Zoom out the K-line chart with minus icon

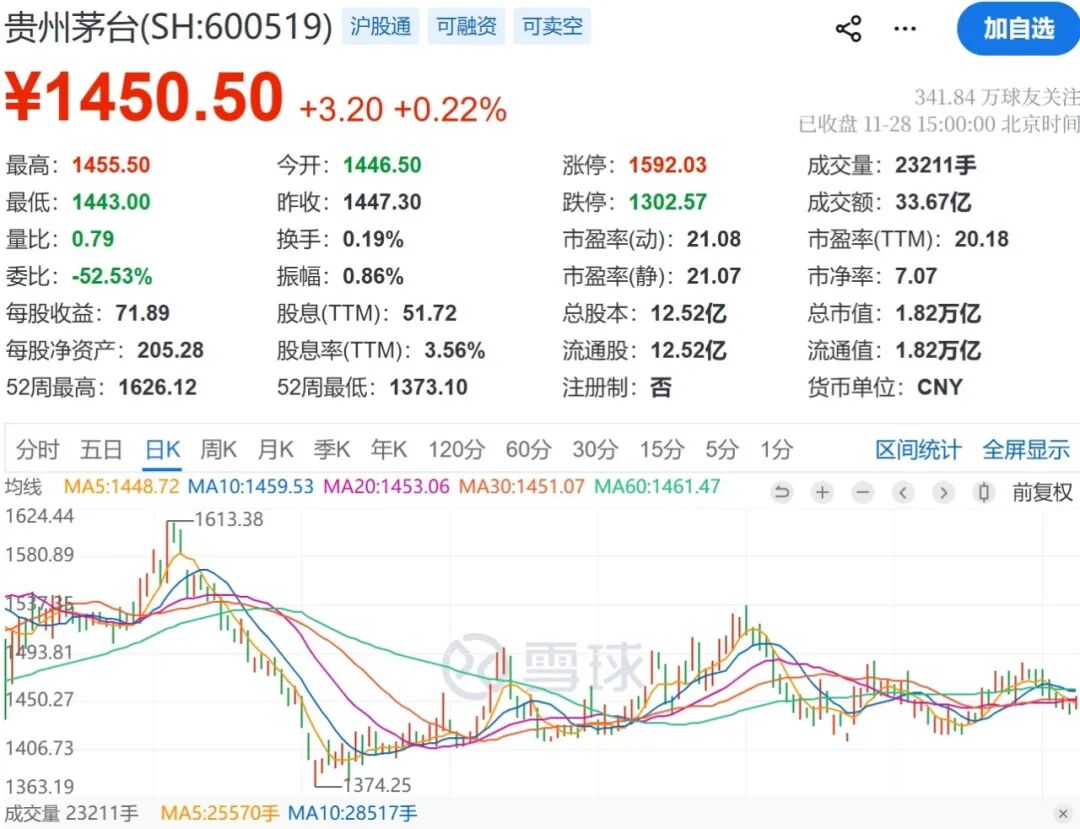point(862,492)
